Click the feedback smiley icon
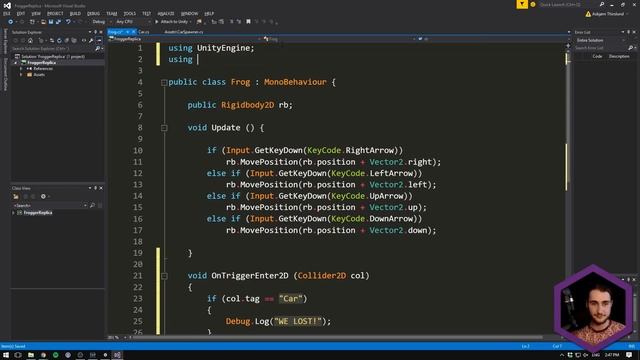The width and height of the screenshot is (640, 360). [x=533, y=4]
